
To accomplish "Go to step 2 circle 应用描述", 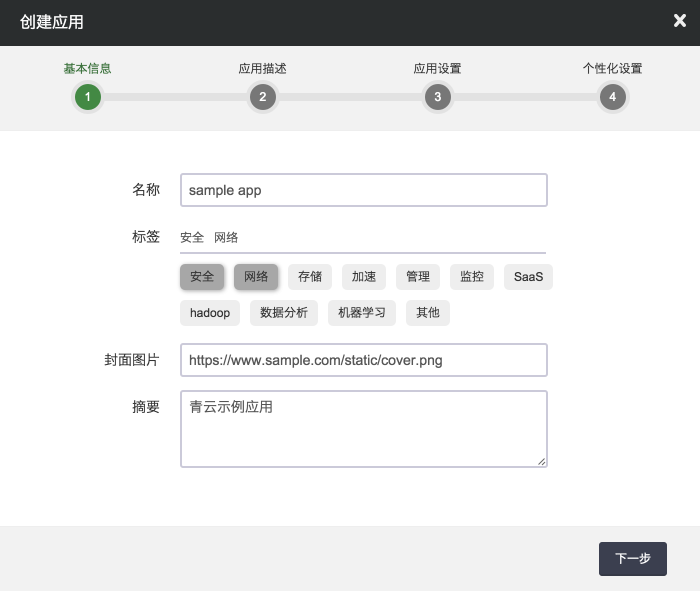I will [x=263, y=97].
